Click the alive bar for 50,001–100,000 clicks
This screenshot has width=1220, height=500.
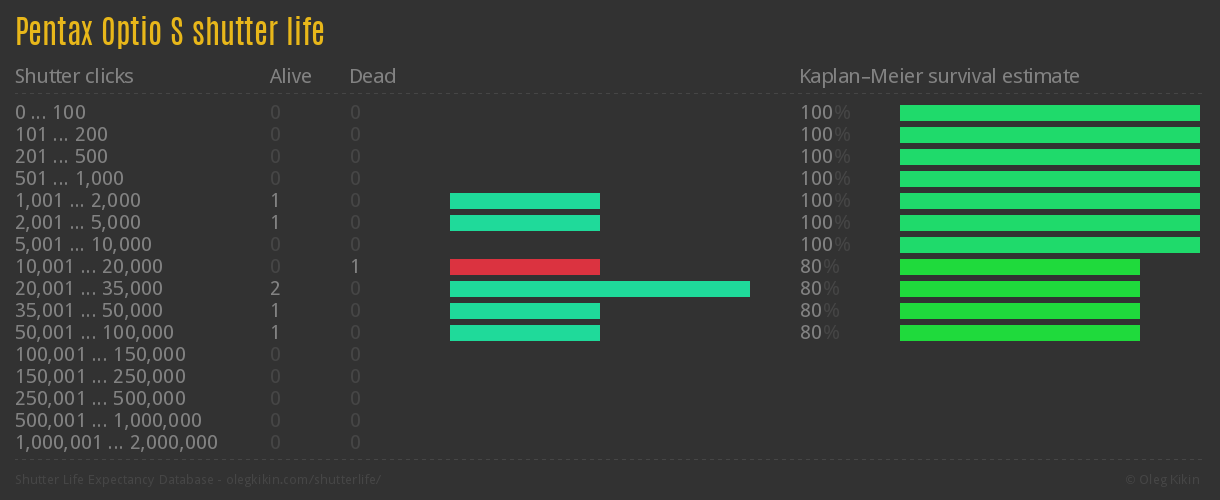[x=525, y=333]
